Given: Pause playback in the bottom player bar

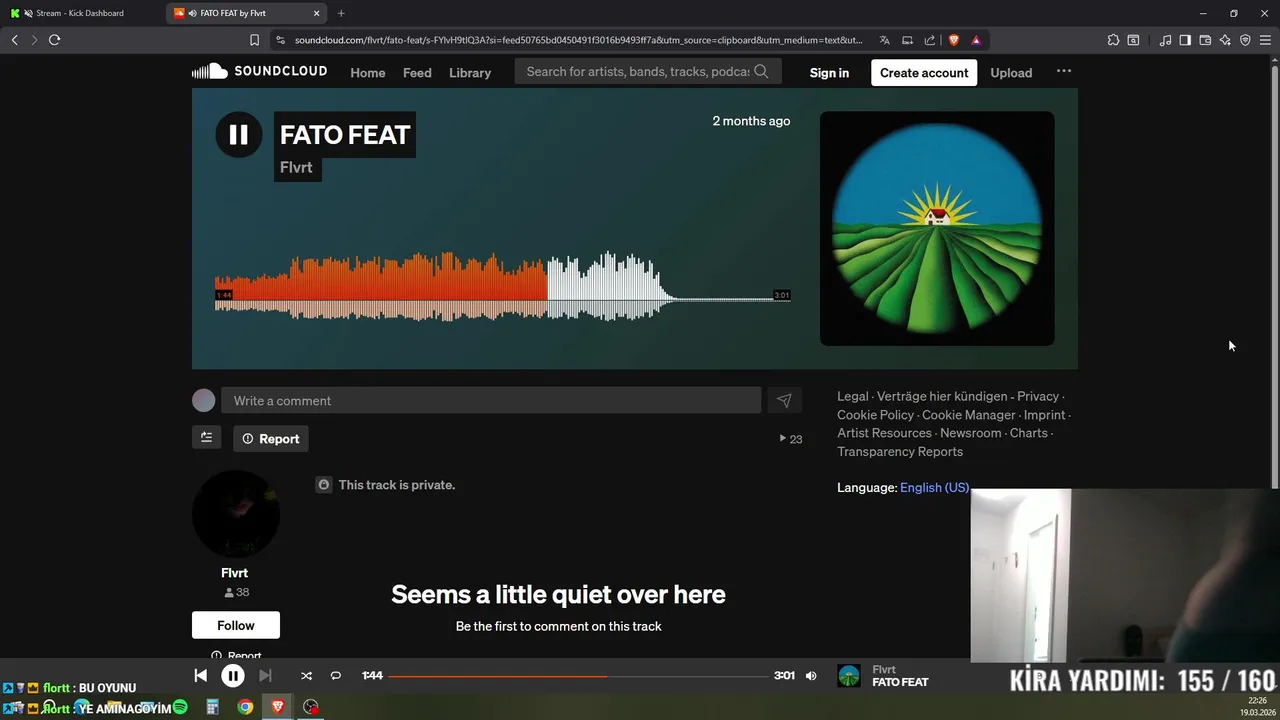Looking at the screenshot, I should coord(232,676).
